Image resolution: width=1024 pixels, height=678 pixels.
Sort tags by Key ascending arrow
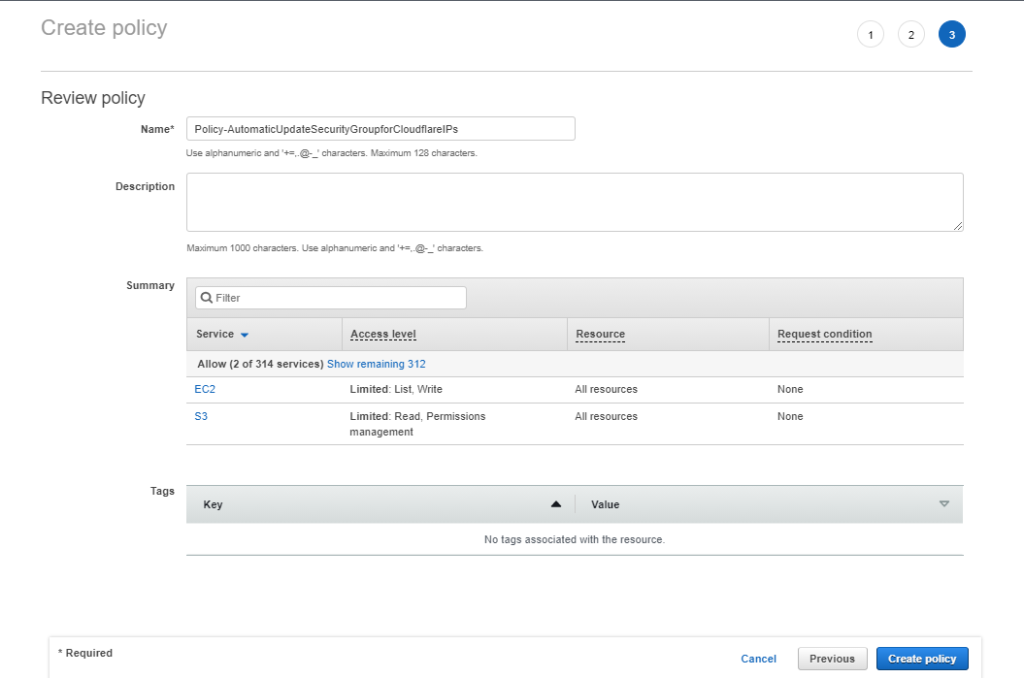coord(556,505)
